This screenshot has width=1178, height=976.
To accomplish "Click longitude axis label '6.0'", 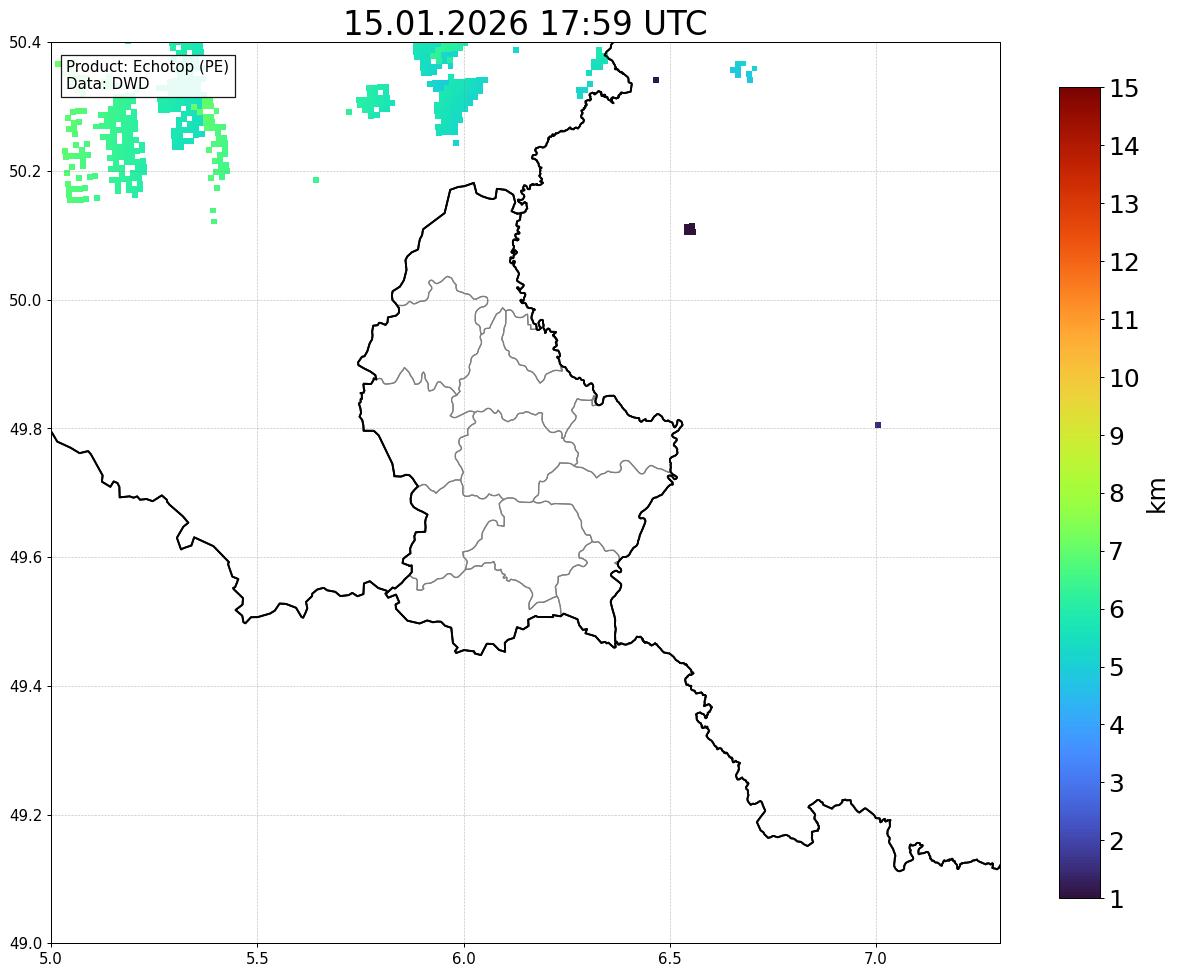I will click(x=464, y=959).
